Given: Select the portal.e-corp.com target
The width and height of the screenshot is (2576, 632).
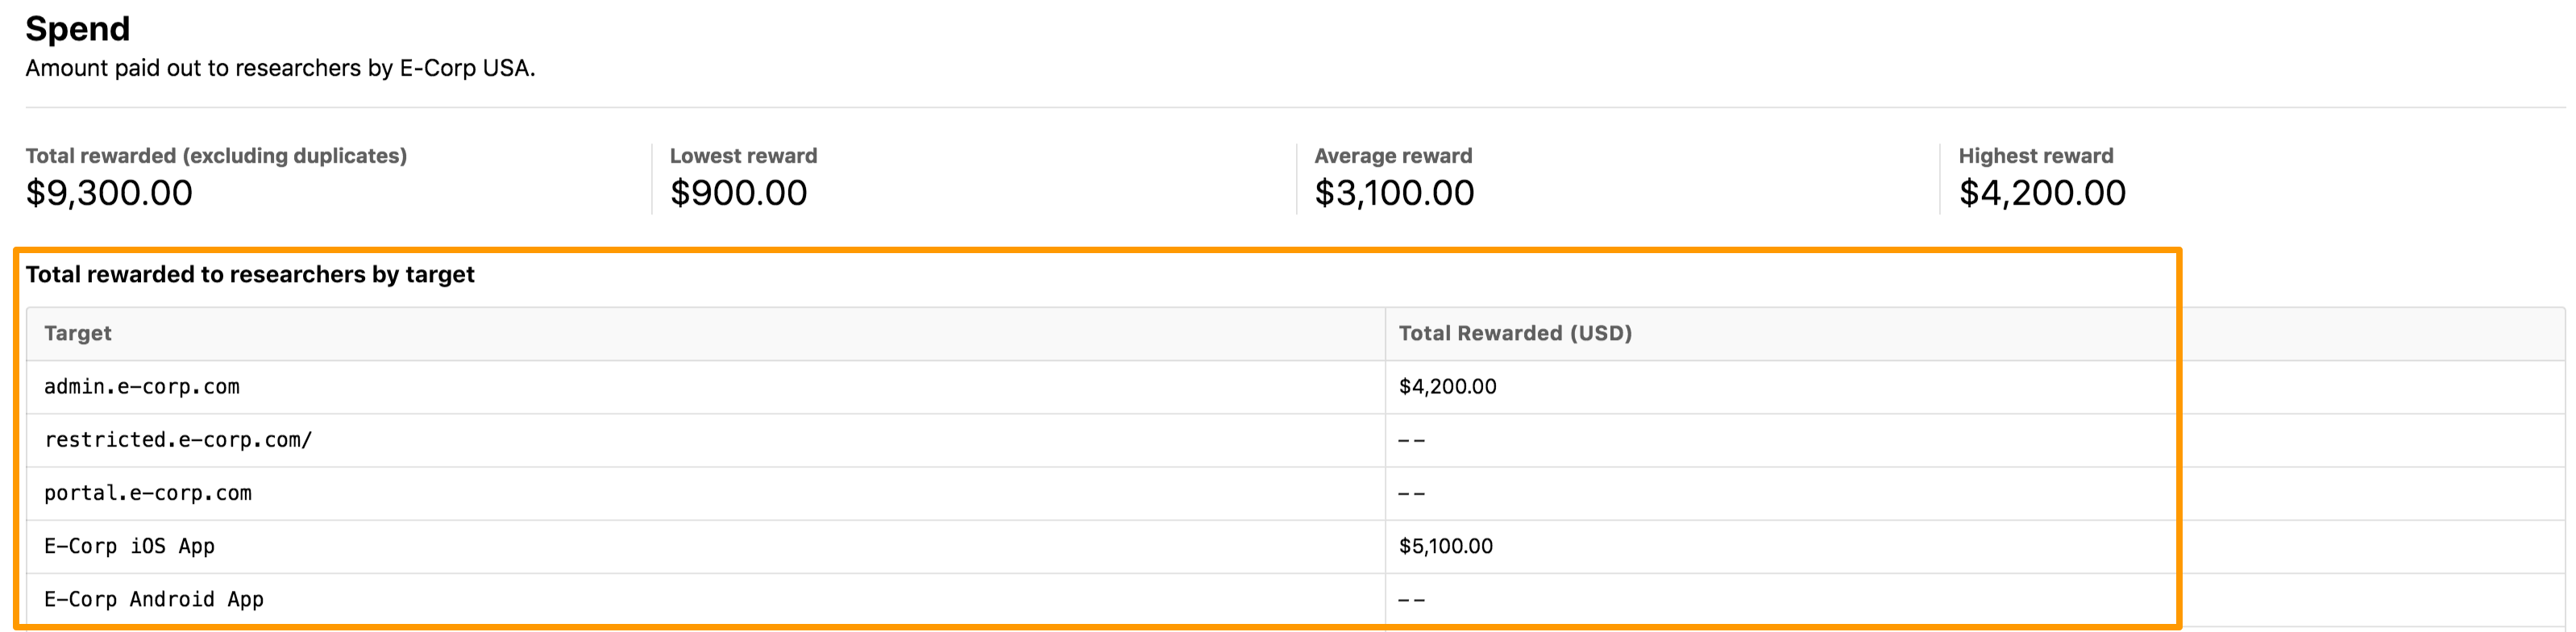Looking at the screenshot, I should coord(147,493).
